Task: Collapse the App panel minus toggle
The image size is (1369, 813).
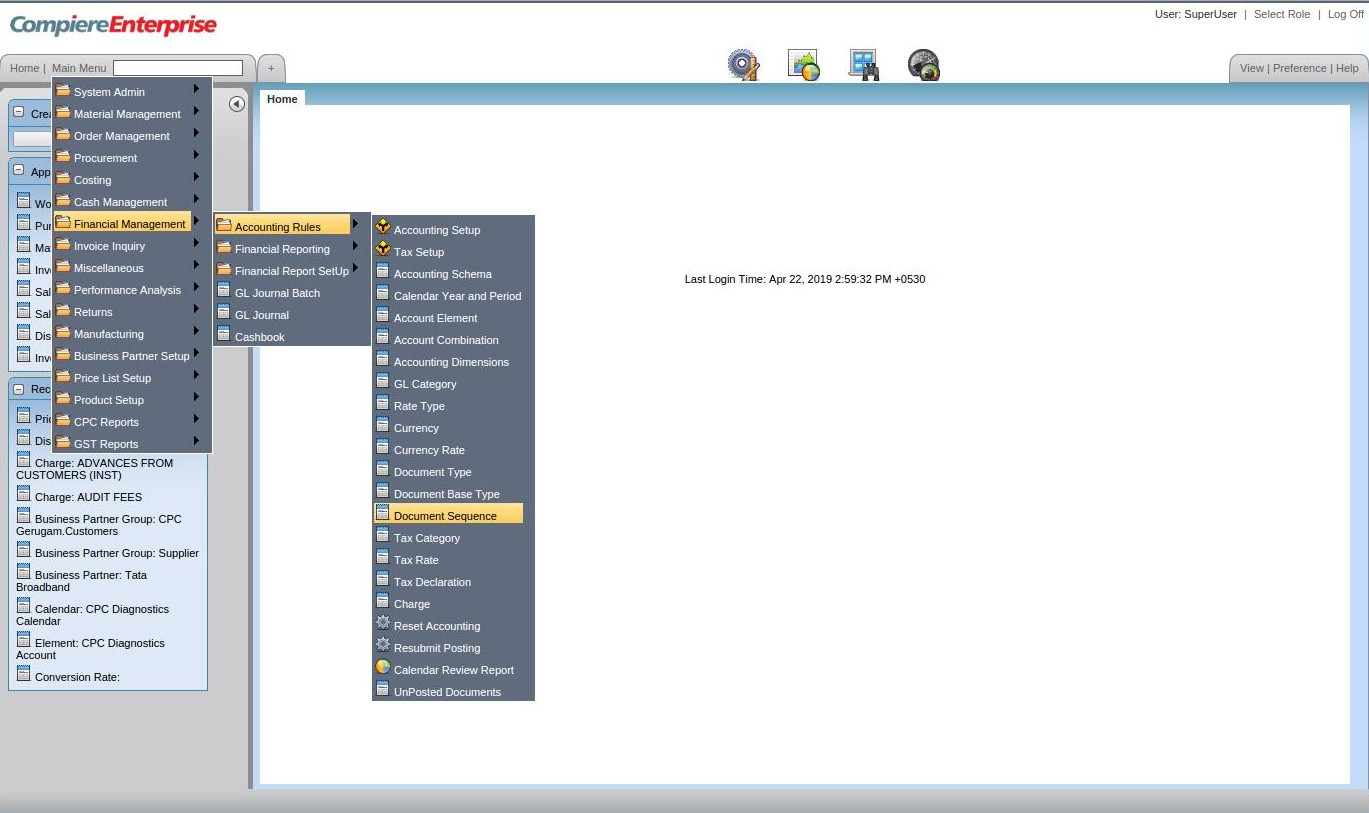Action: (x=18, y=170)
